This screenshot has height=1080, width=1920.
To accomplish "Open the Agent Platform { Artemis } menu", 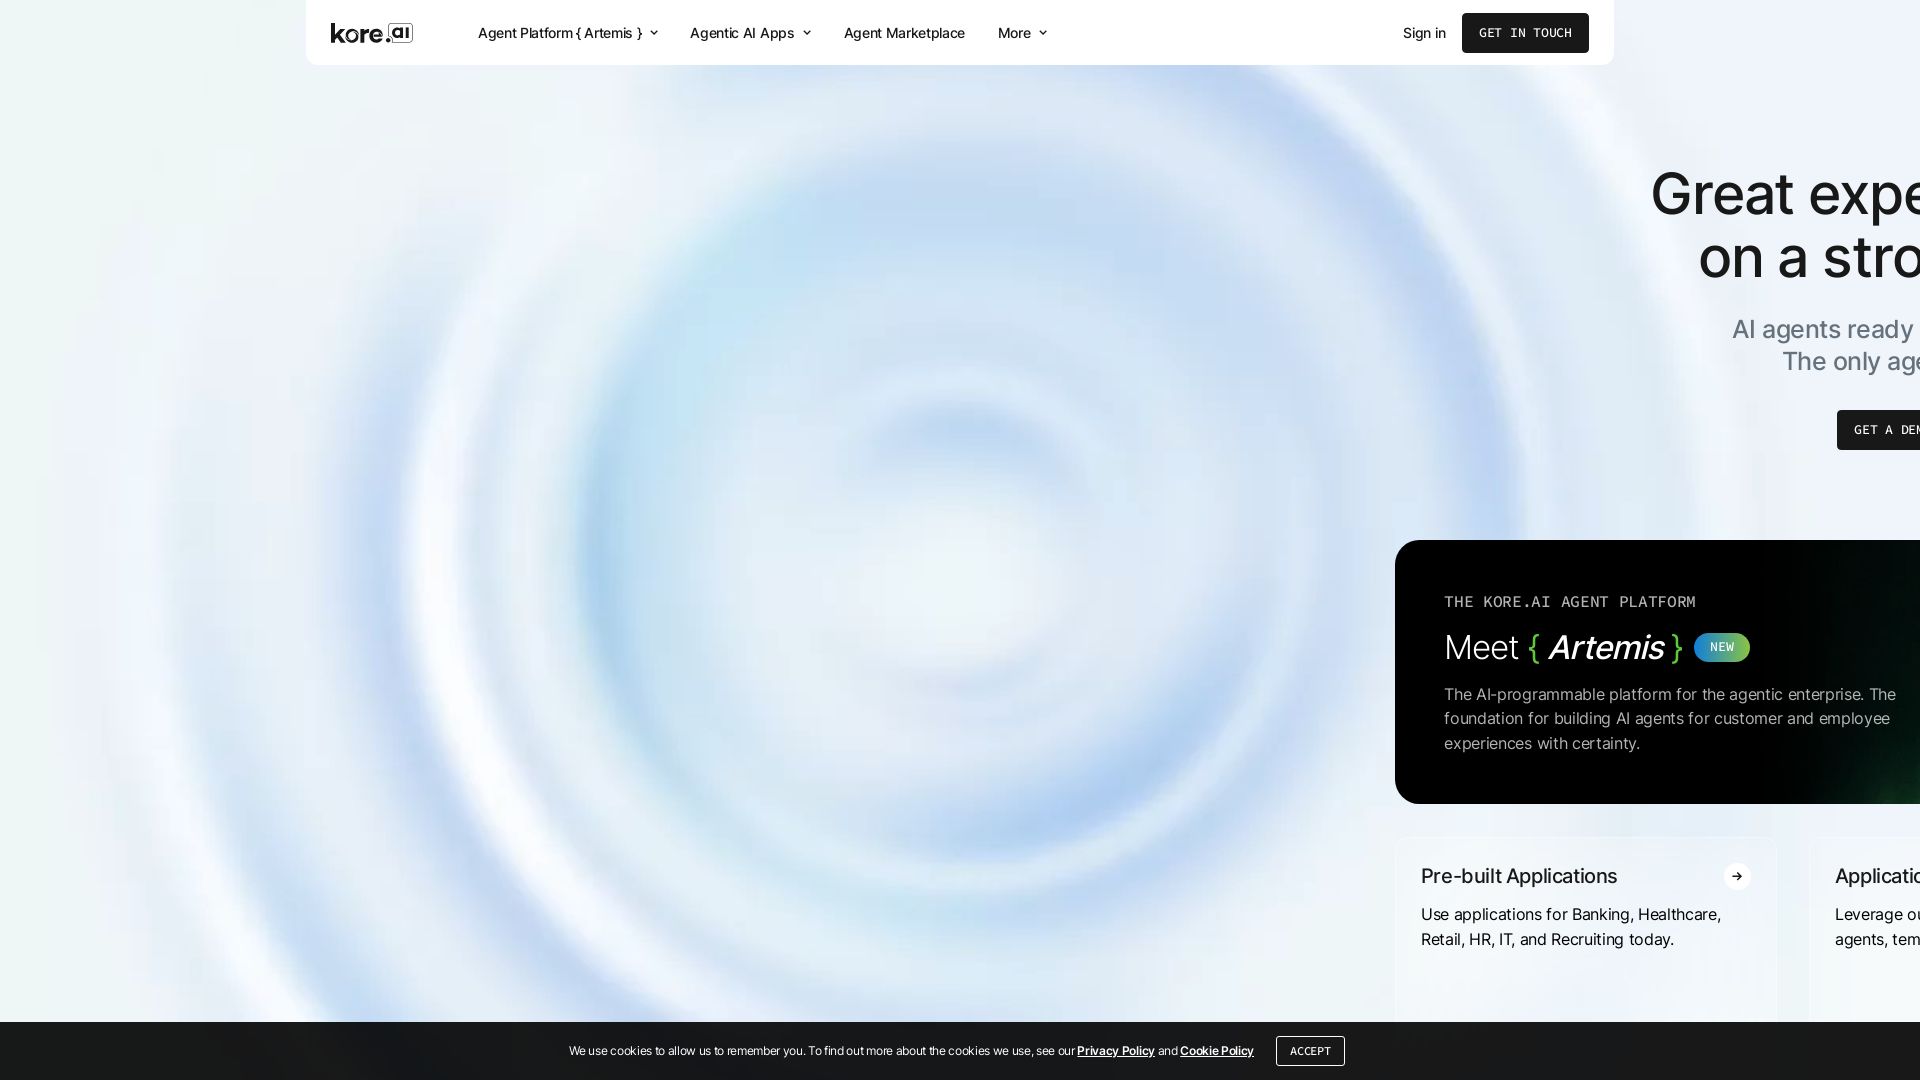I will pos(568,33).
